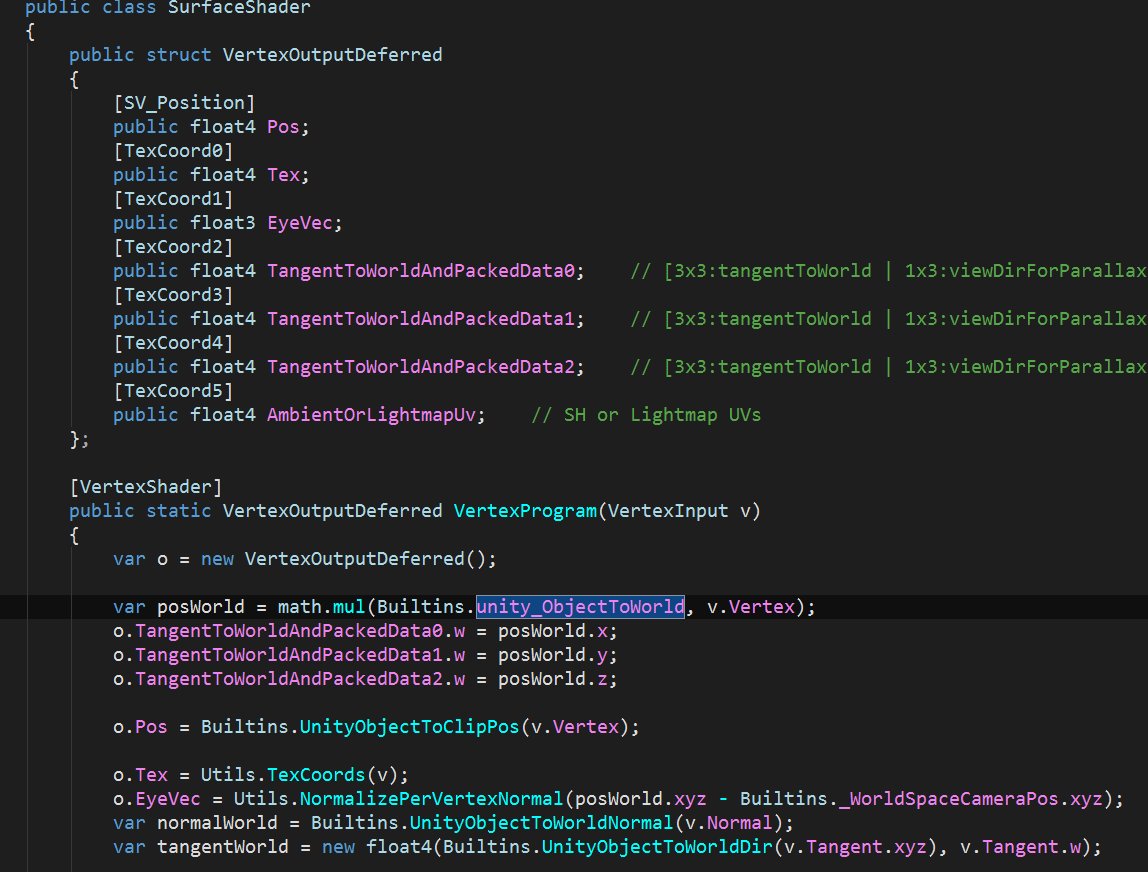Click the [TexCoord3] attribute
Image resolution: width=1148 pixels, height=872 pixels.
point(173,295)
